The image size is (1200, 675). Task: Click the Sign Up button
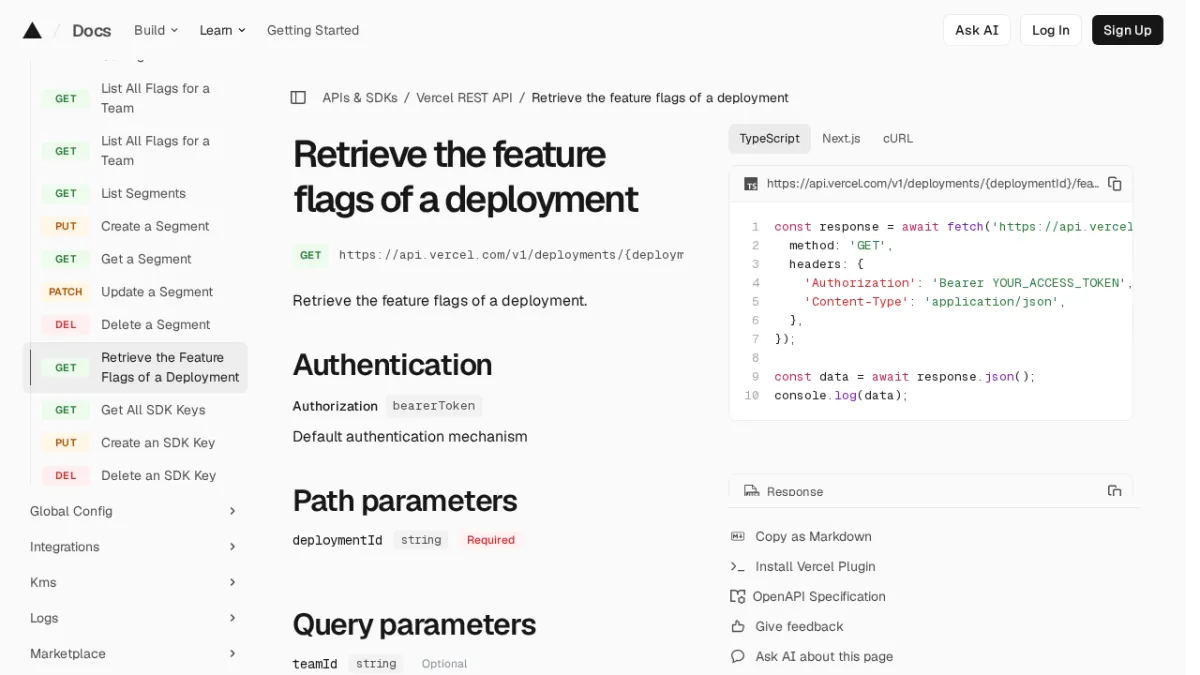[x=1127, y=30]
